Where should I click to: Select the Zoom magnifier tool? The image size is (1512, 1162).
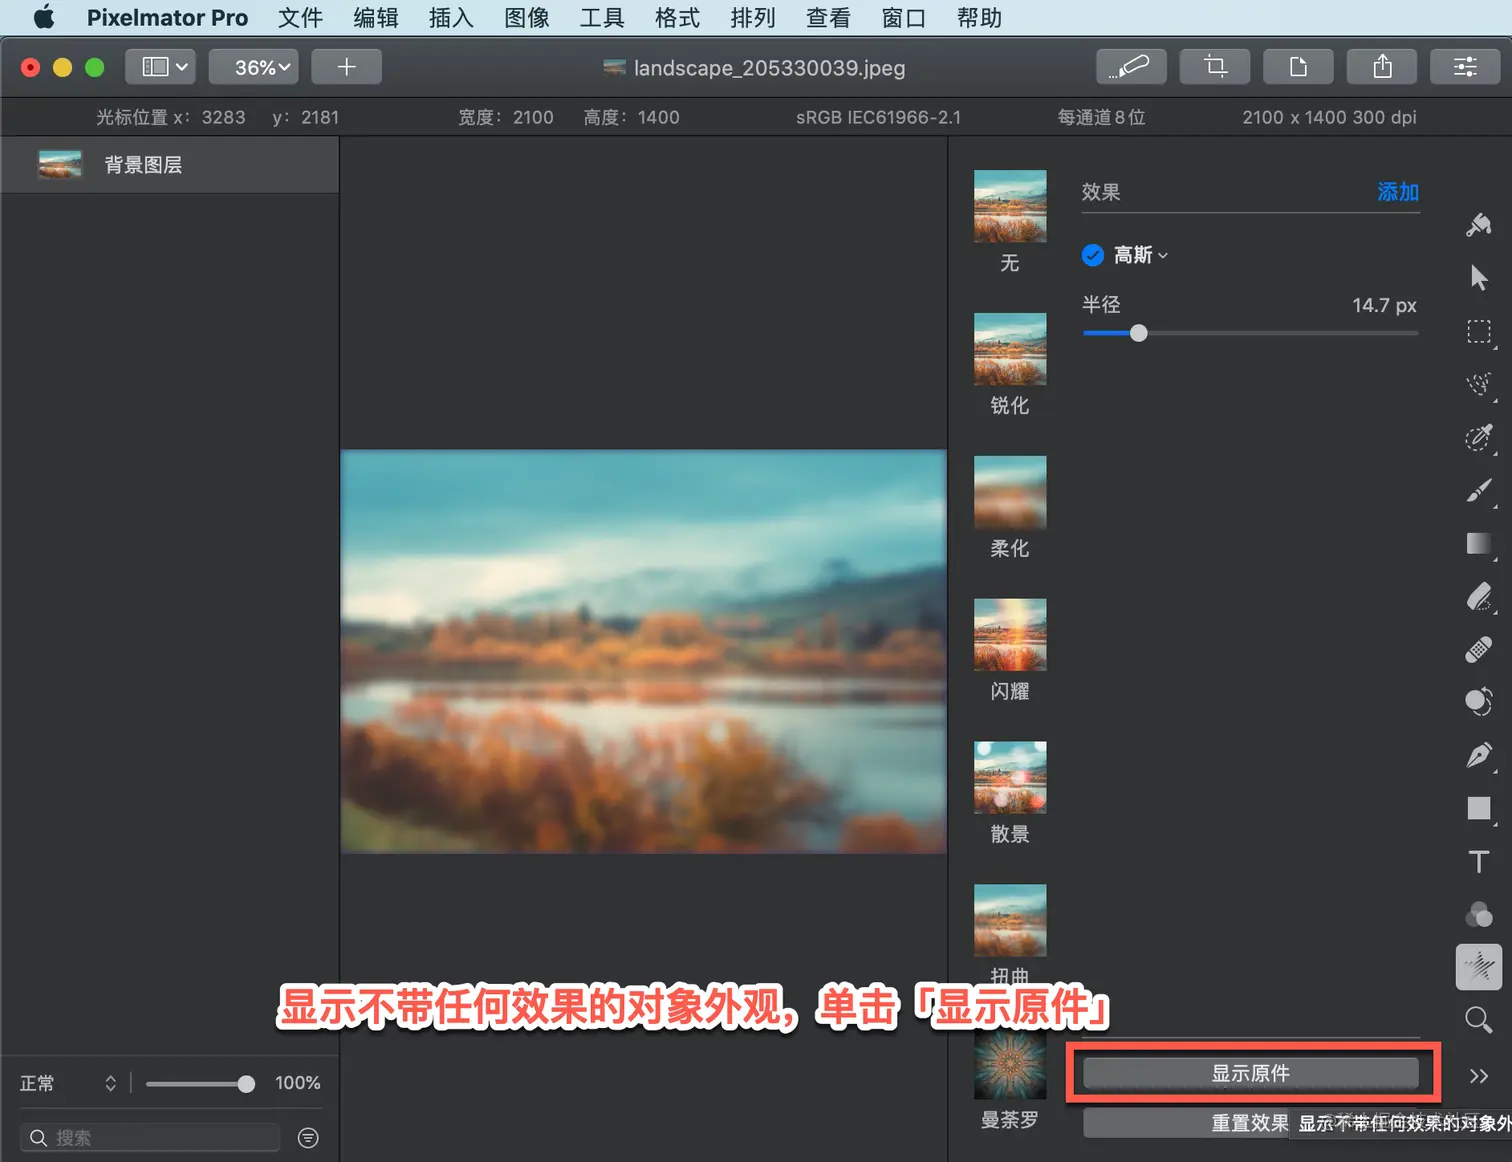1479,1020
